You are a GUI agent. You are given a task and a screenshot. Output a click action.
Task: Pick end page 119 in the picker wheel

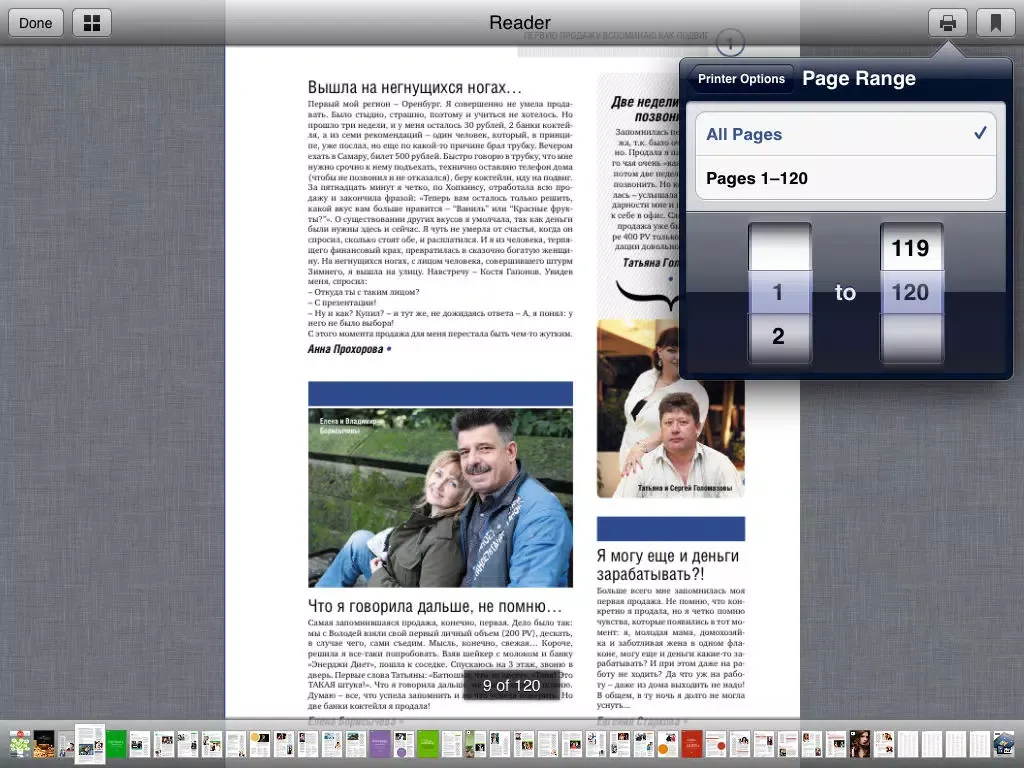click(x=911, y=248)
